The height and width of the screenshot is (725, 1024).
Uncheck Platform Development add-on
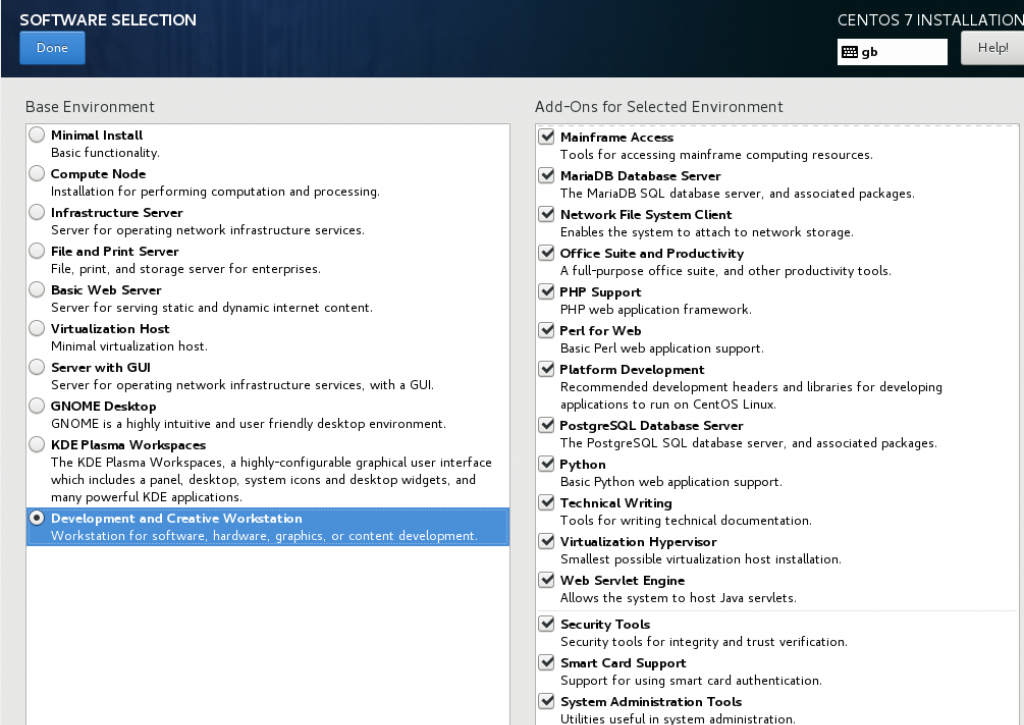[547, 368]
